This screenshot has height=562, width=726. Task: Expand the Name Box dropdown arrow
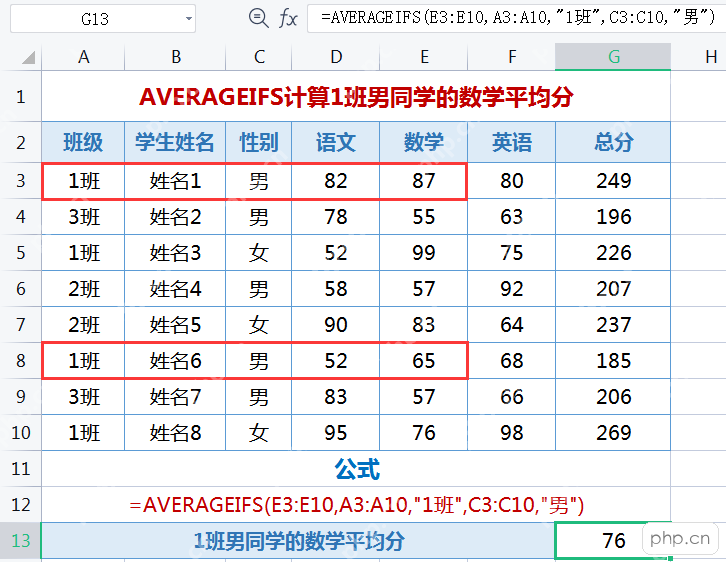[188, 19]
